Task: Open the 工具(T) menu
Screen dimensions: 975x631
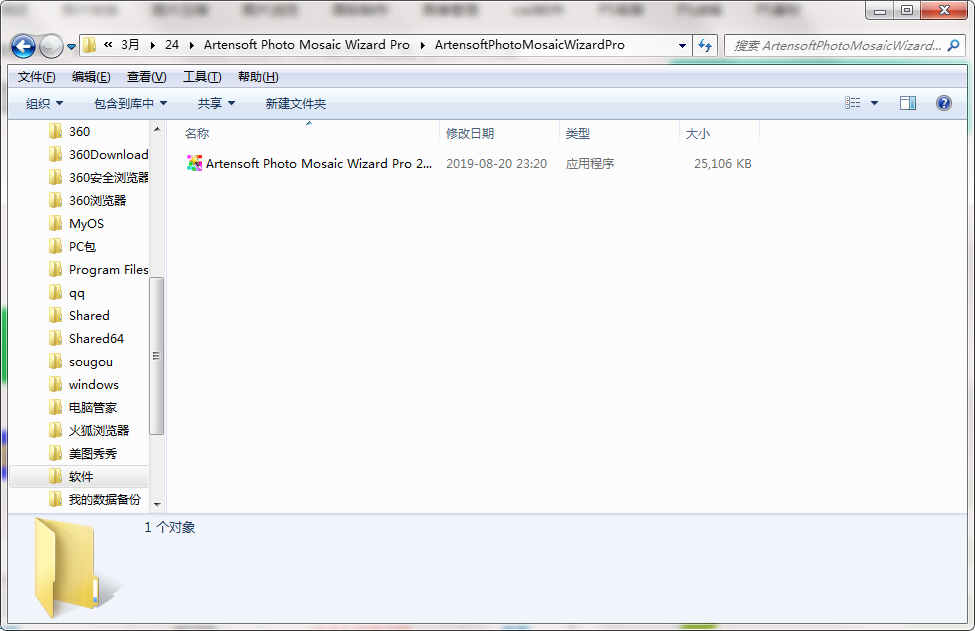Action: click(x=202, y=76)
